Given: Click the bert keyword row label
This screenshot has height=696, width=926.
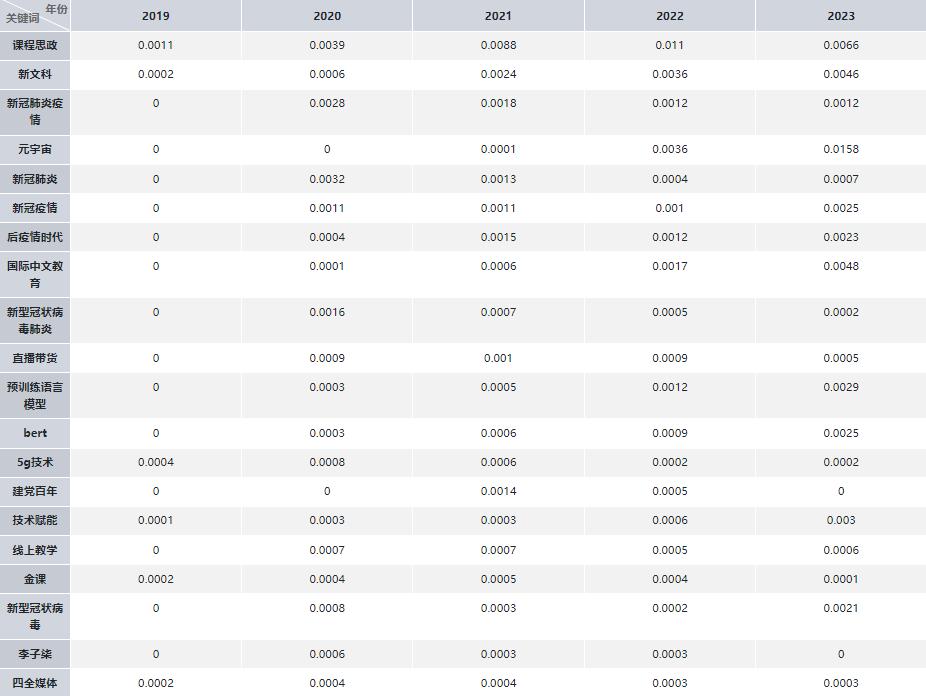Looking at the screenshot, I should click(x=35, y=433).
